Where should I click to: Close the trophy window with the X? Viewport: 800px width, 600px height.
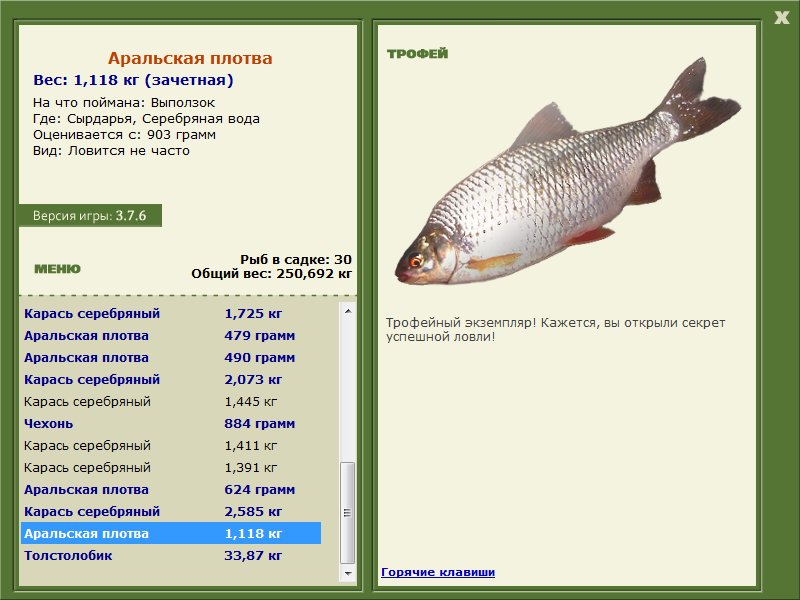click(x=781, y=18)
